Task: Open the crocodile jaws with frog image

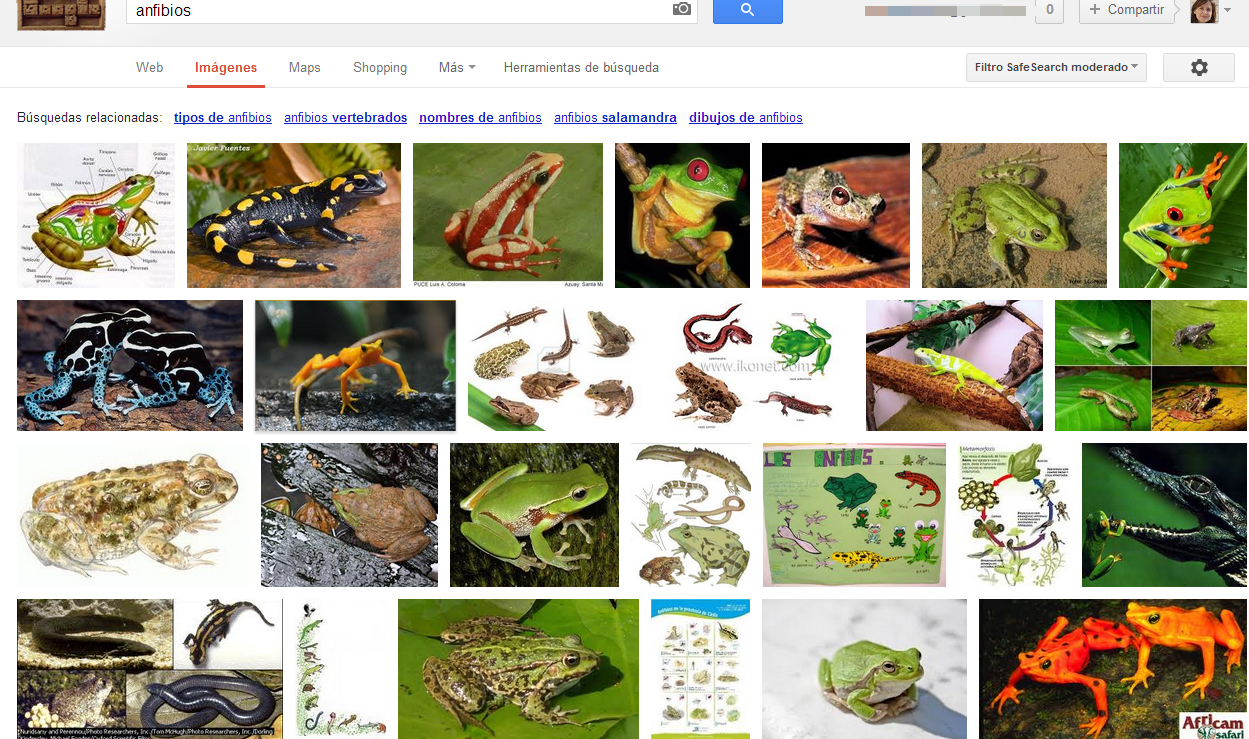Action: [x=1164, y=515]
